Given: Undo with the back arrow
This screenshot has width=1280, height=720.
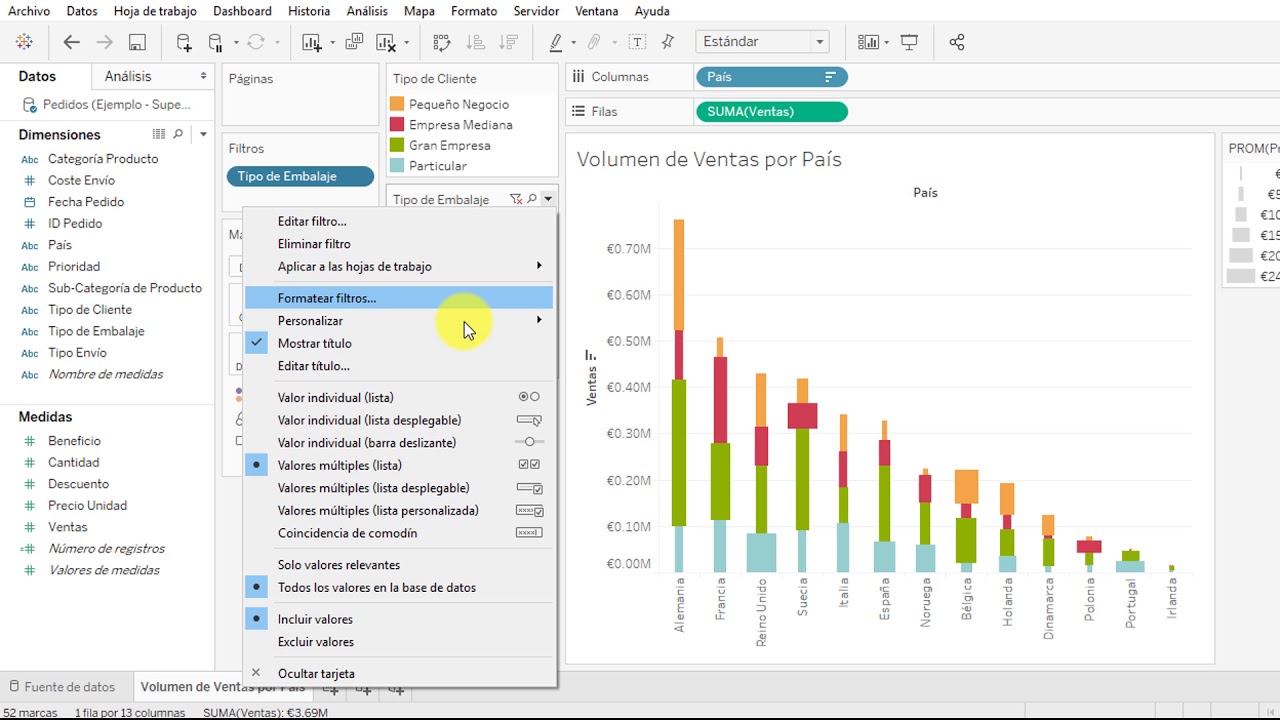Looking at the screenshot, I should tap(72, 42).
